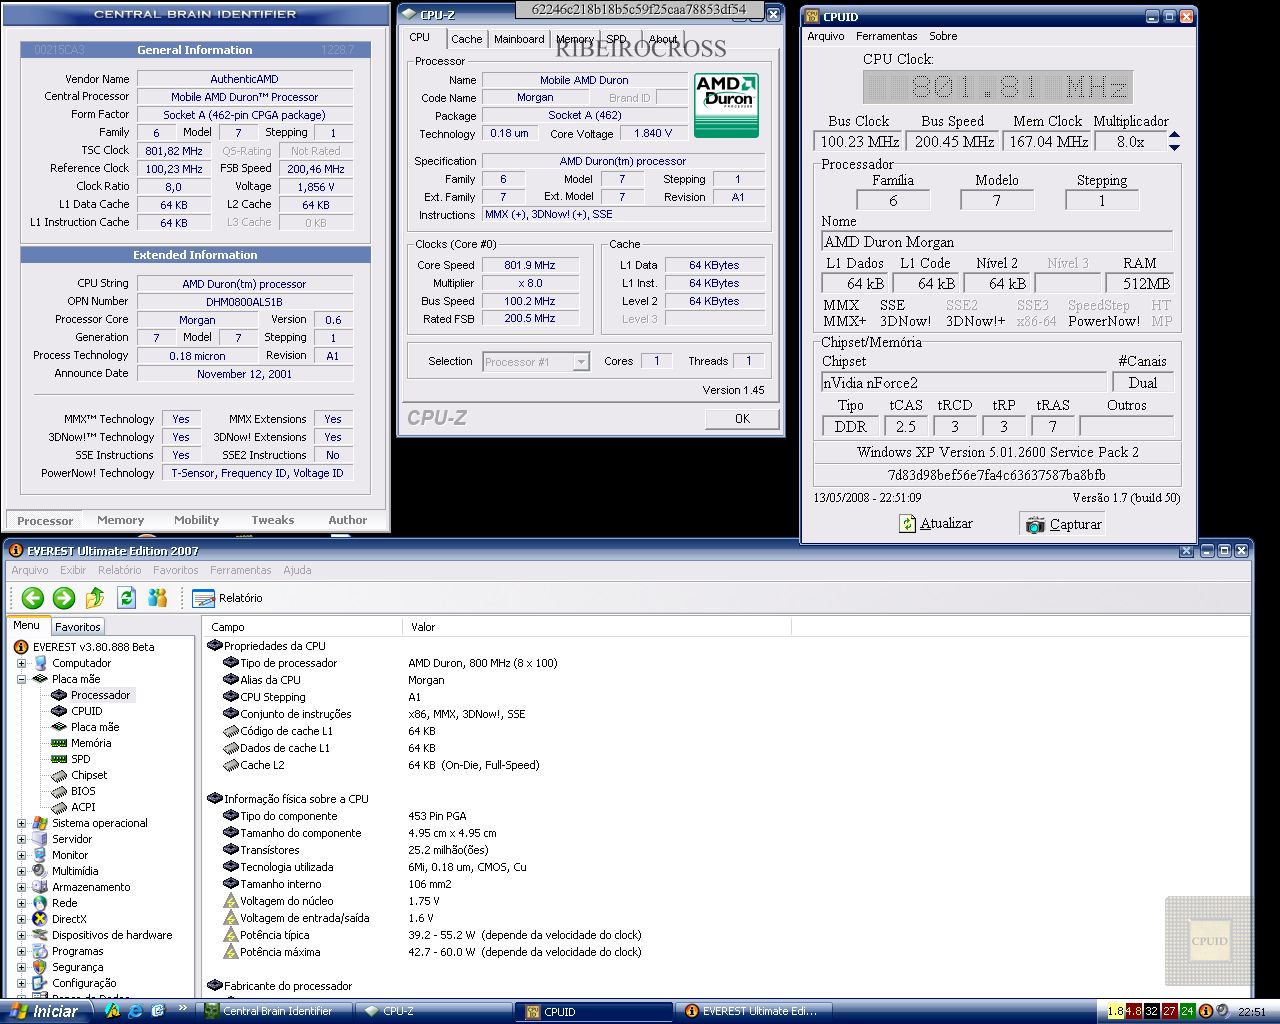Expand the Computador tree node
Viewport: 1280px width, 1024px height.
[22, 663]
